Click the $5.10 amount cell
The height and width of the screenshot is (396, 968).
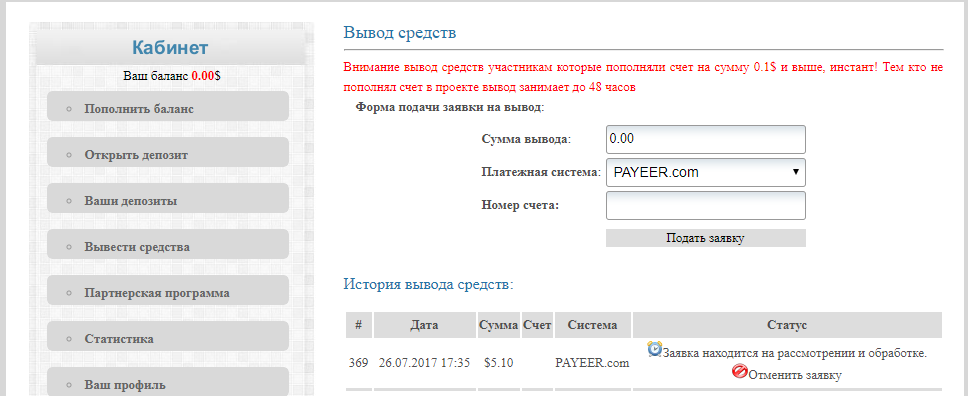click(x=498, y=363)
